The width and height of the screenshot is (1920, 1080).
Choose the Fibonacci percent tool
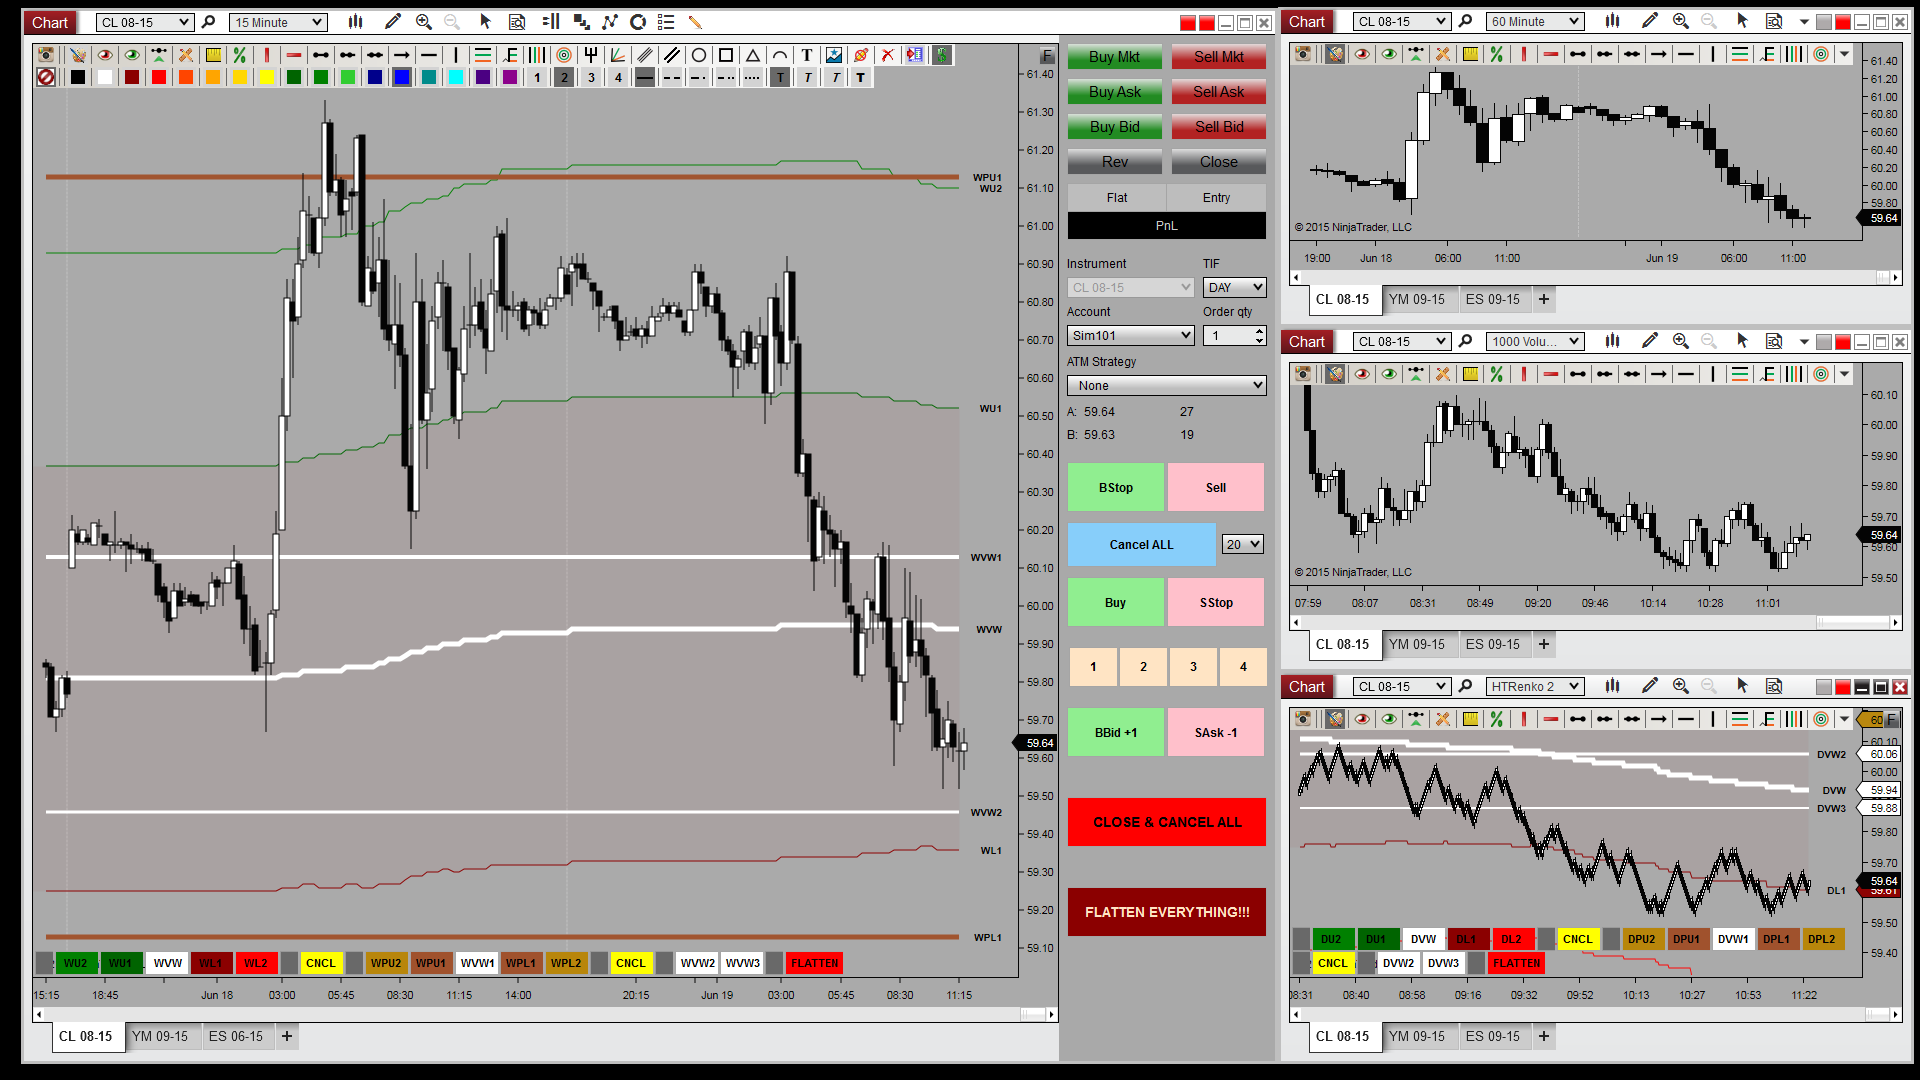[x=240, y=55]
